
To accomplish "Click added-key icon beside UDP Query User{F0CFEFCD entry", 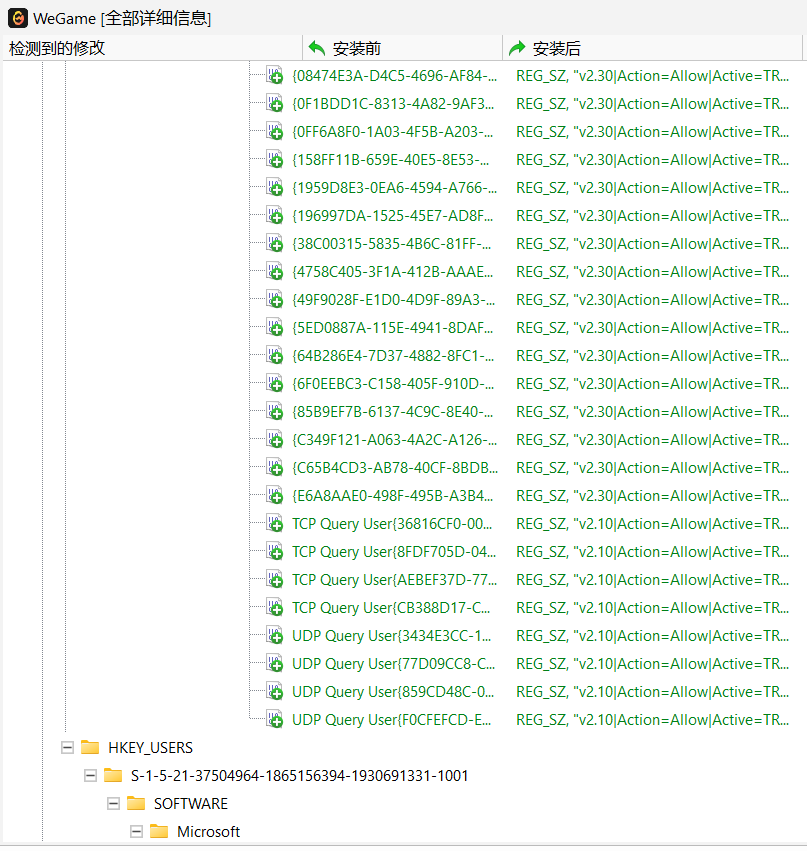I will [x=274, y=719].
